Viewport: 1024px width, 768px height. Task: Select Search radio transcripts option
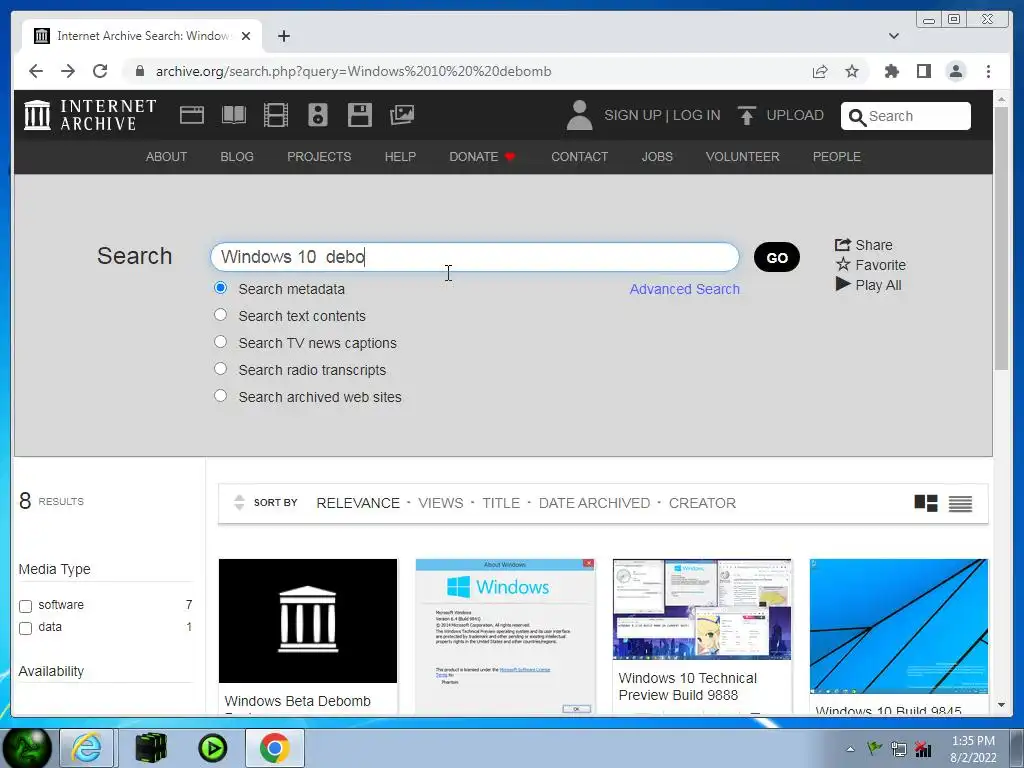point(221,369)
